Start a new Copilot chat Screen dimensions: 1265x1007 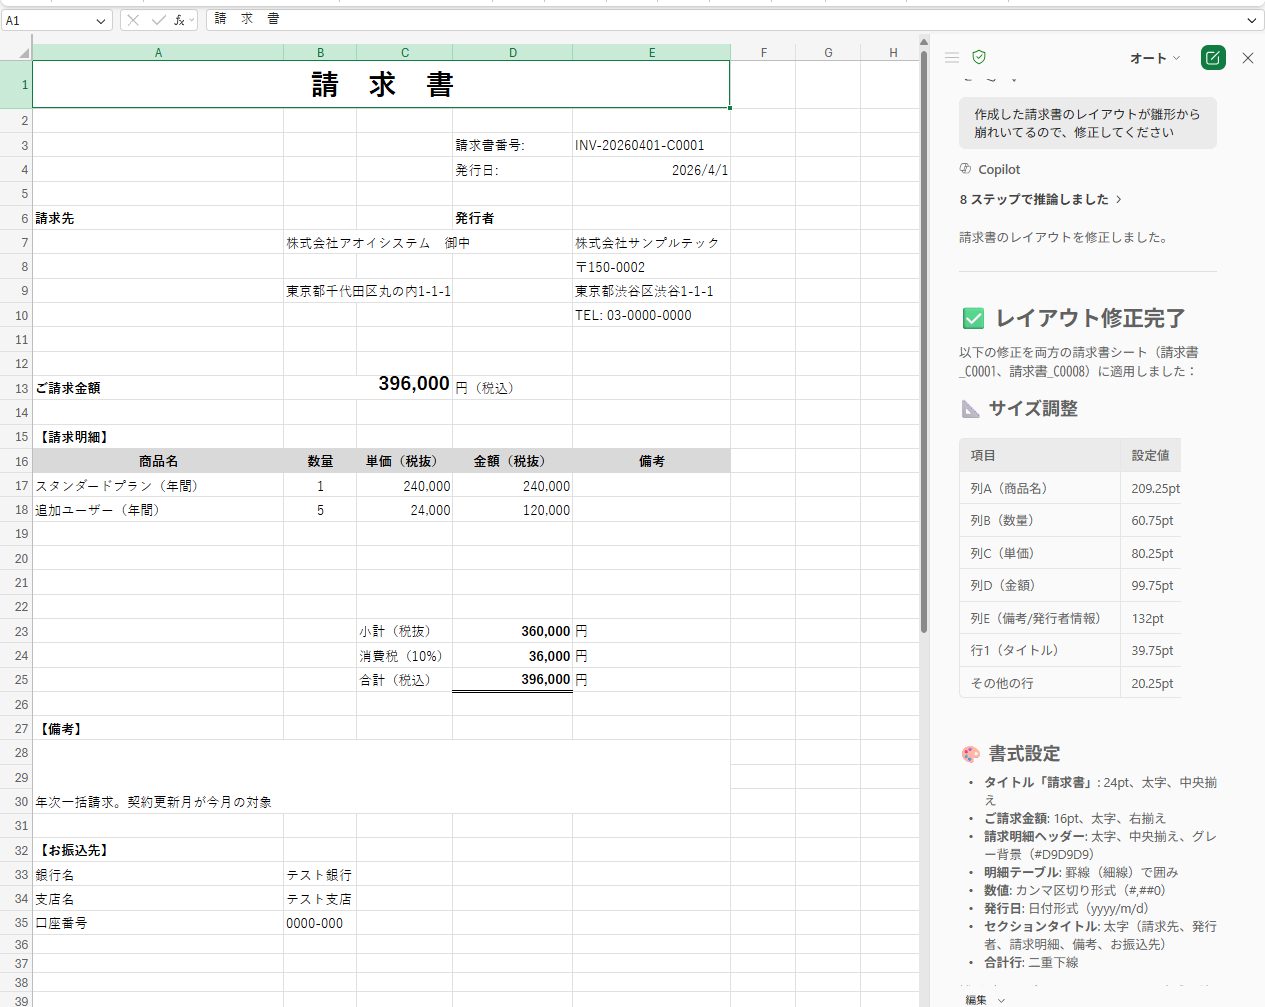1213,58
